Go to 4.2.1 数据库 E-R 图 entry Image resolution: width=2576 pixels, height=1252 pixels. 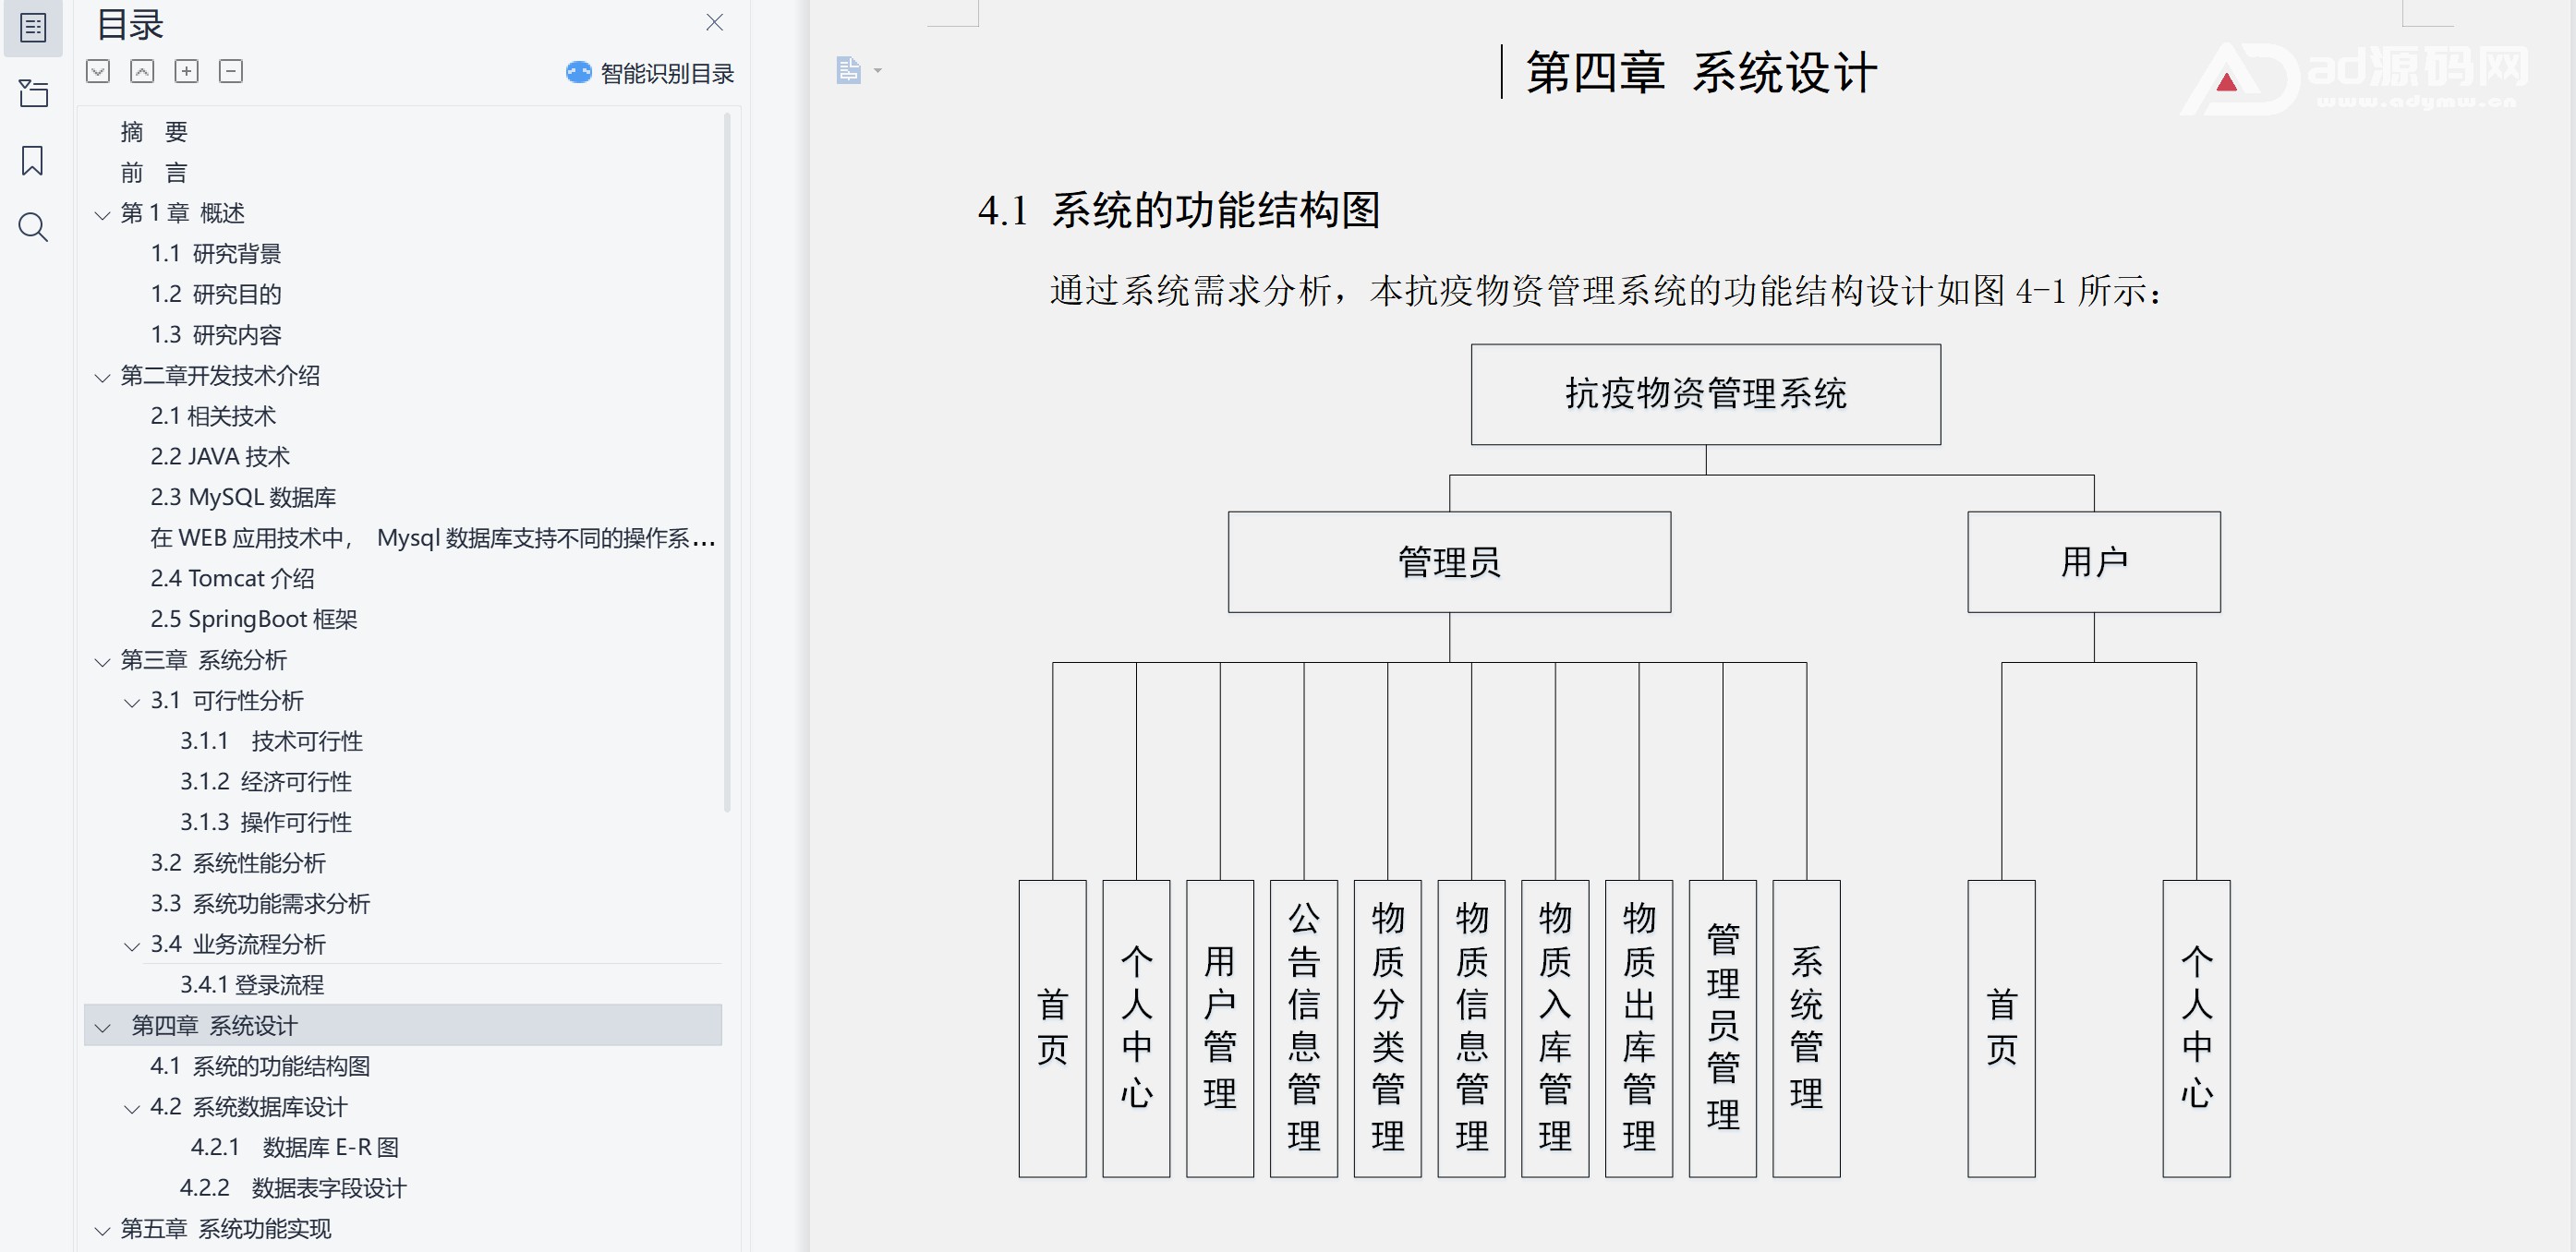coord(294,1147)
